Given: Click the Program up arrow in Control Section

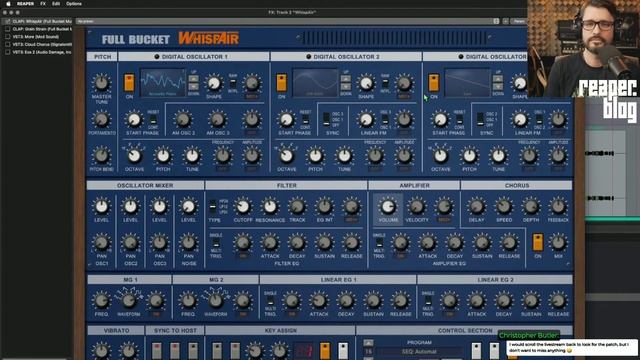Looking at the screenshot, I should pos(368,343).
